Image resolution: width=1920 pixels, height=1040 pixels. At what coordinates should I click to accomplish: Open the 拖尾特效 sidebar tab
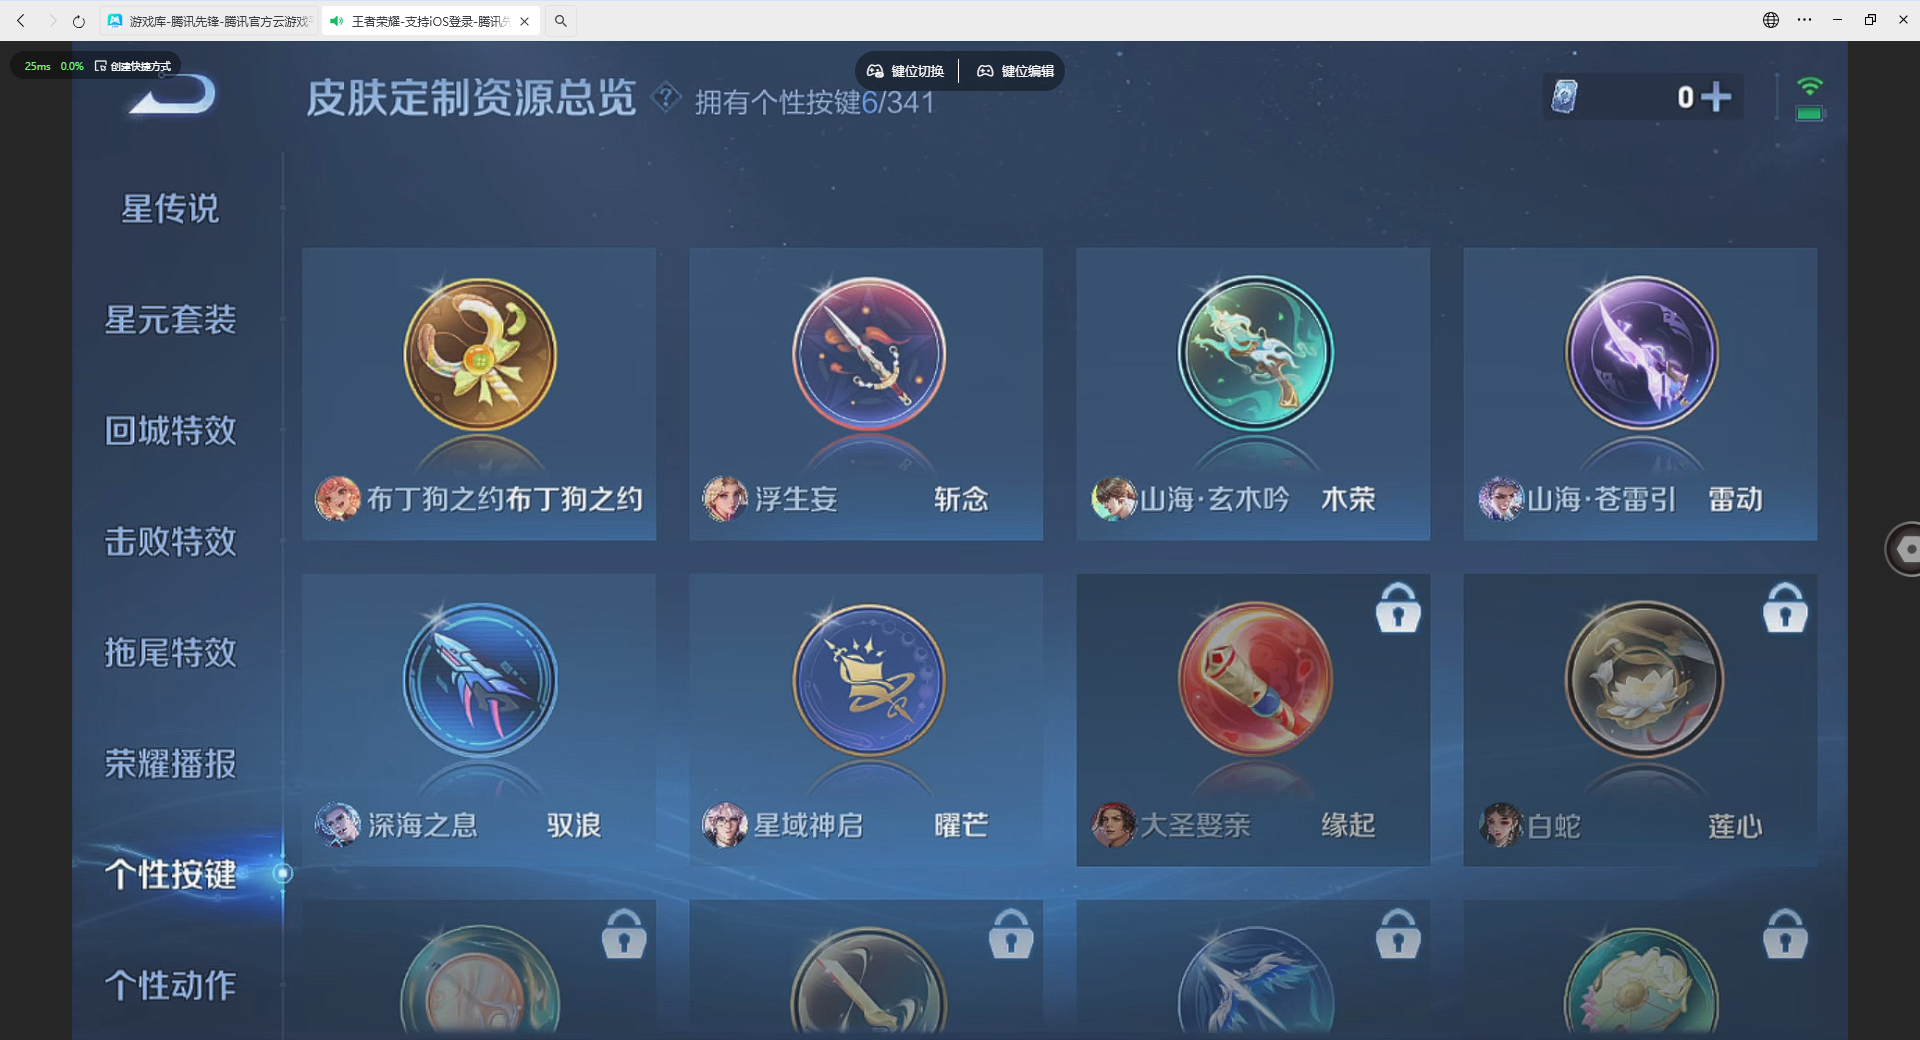[170, 653]
